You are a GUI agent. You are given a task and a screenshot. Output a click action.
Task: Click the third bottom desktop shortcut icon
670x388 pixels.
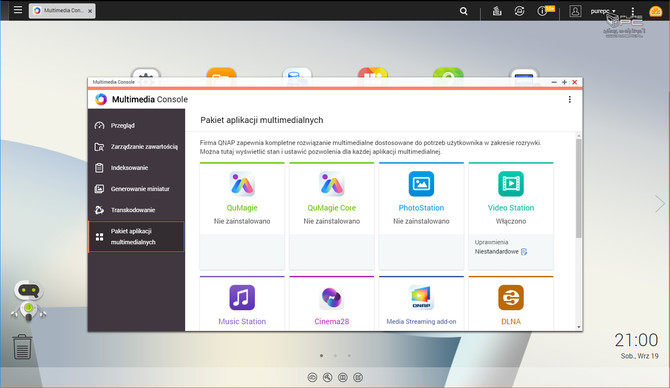pos(343,377)
